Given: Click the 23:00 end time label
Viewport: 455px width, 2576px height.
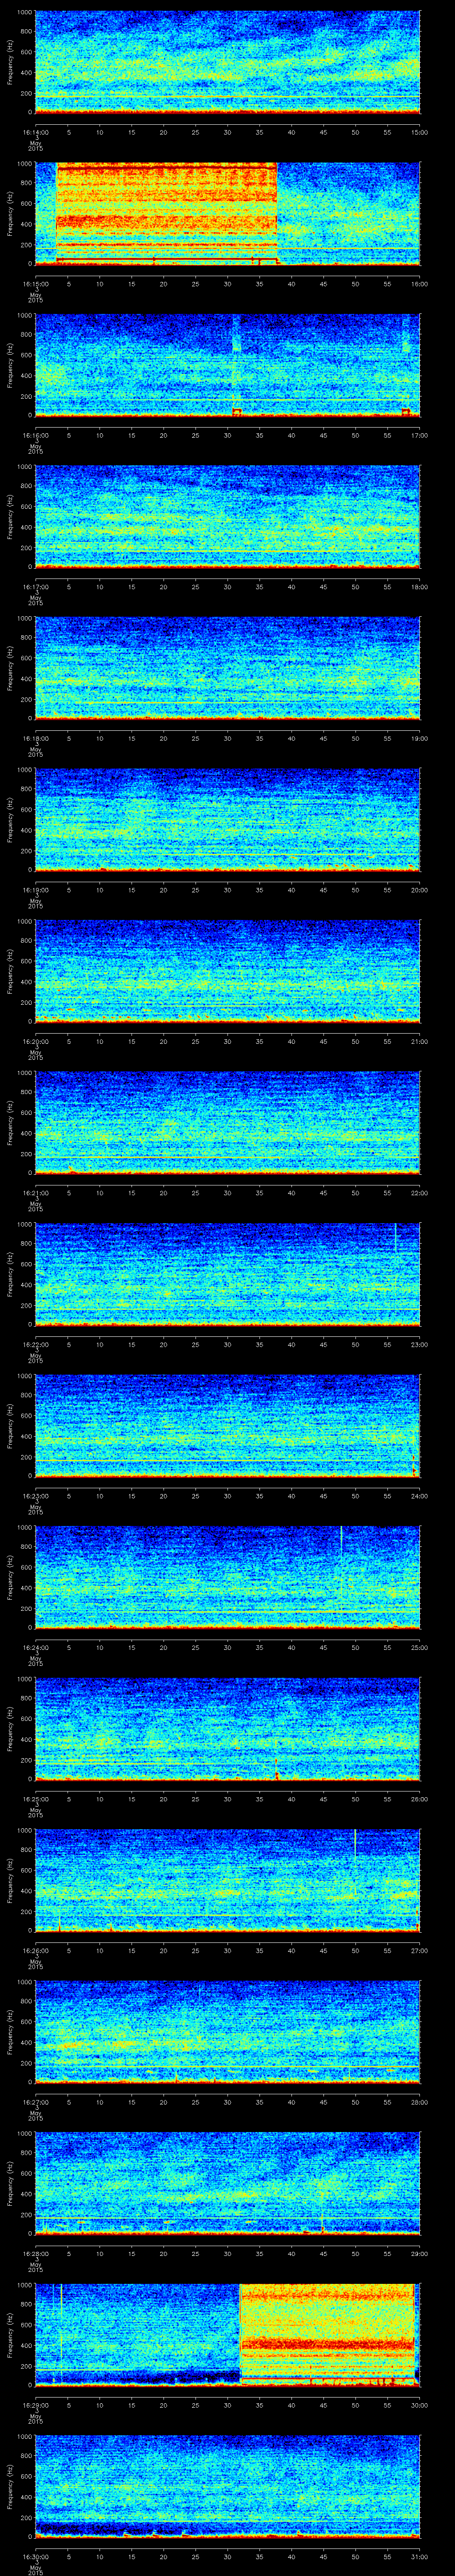Looking at the screenshot, I should pyautogui.click(x=420, y=1344).
